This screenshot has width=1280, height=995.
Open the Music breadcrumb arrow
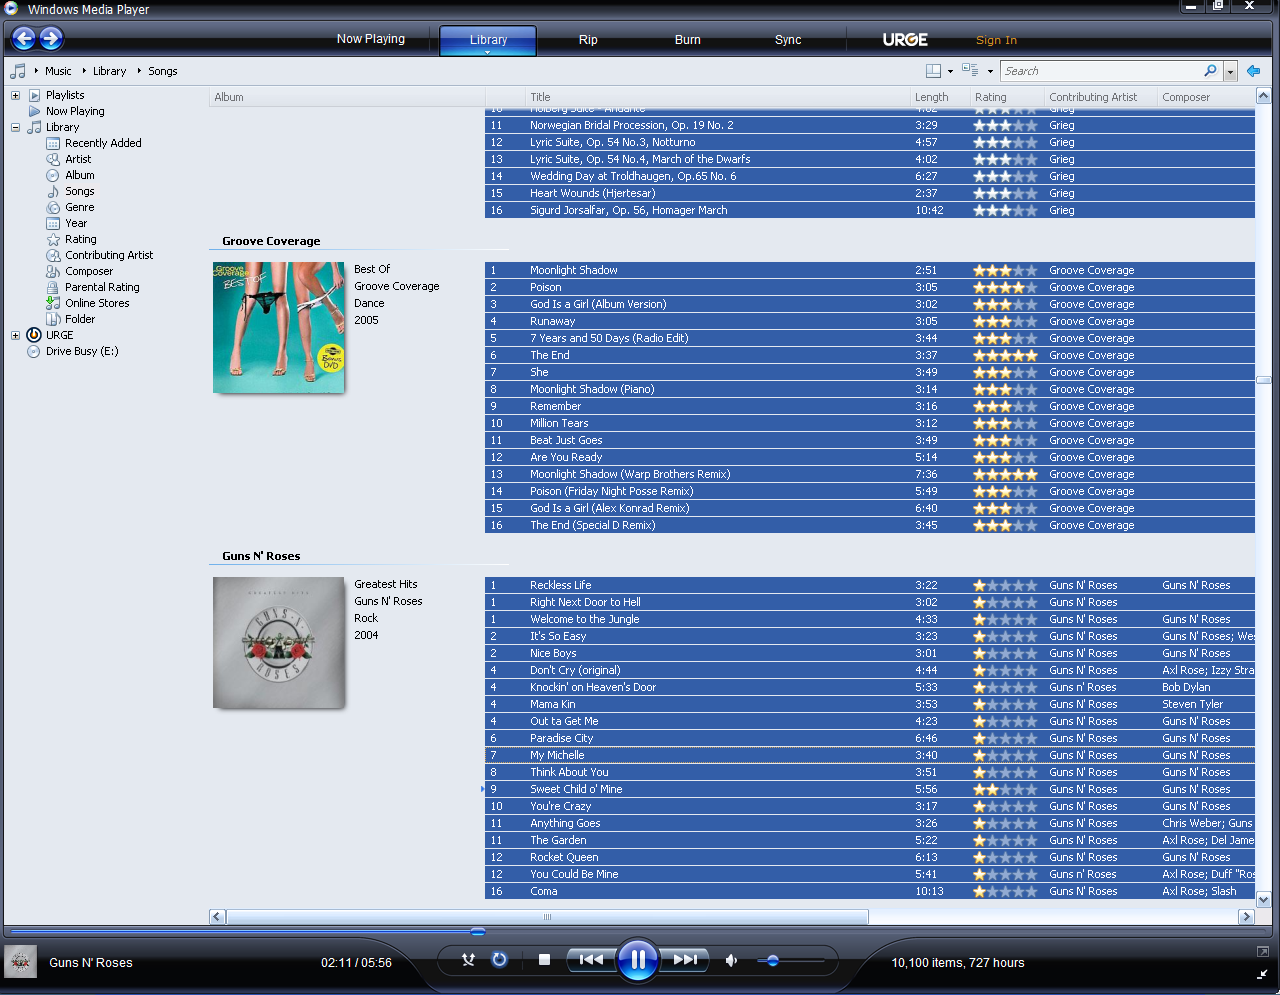[36, 71]
